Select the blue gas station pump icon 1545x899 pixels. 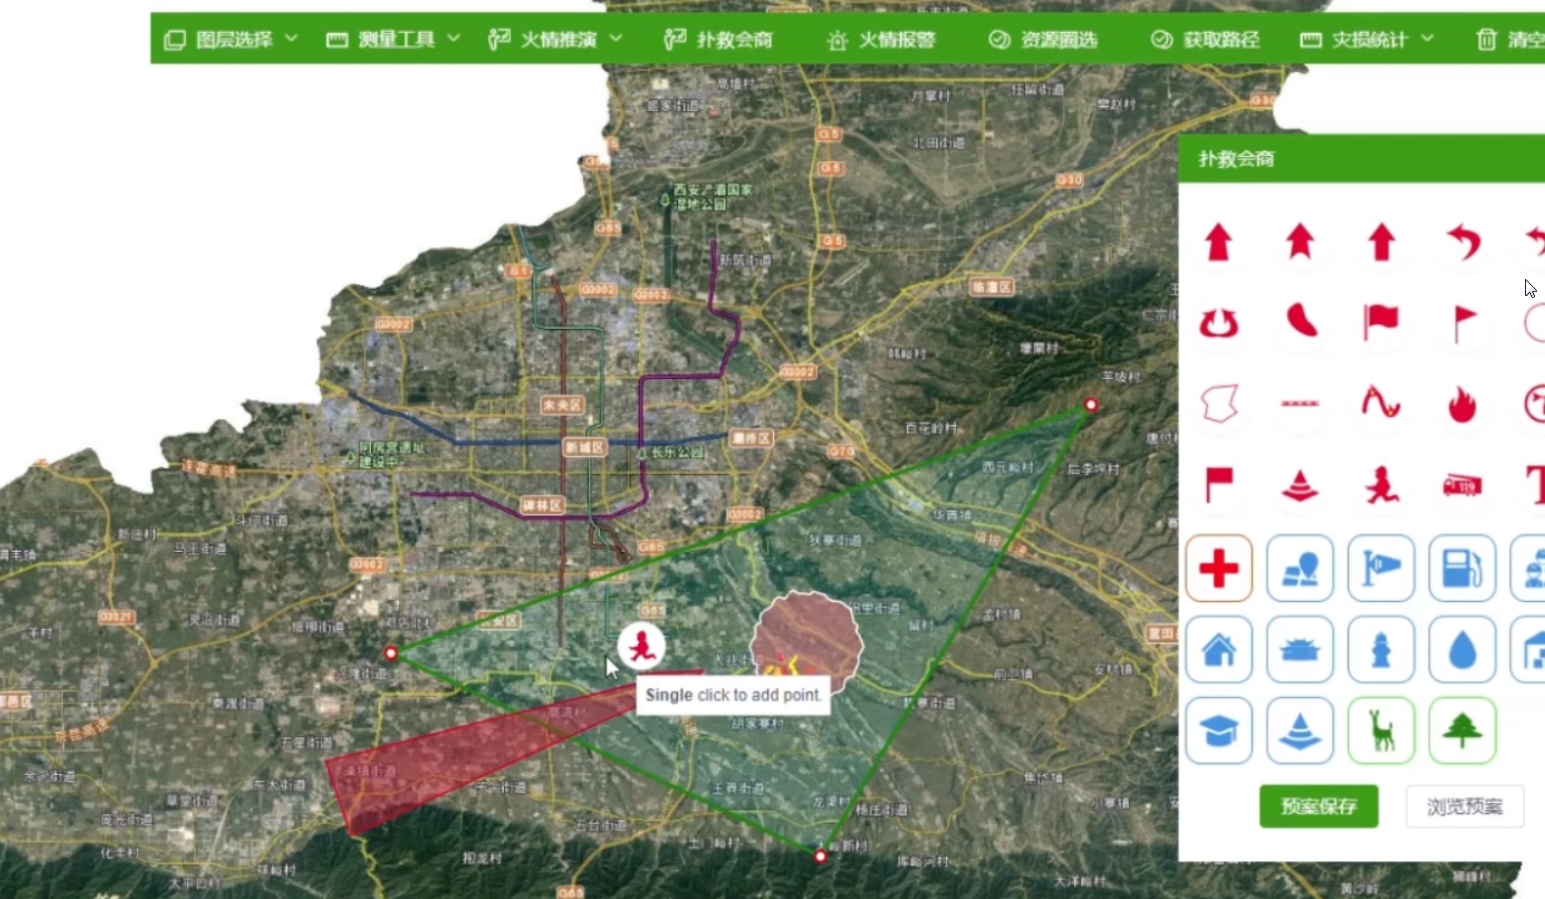(x=1462, y=568)
